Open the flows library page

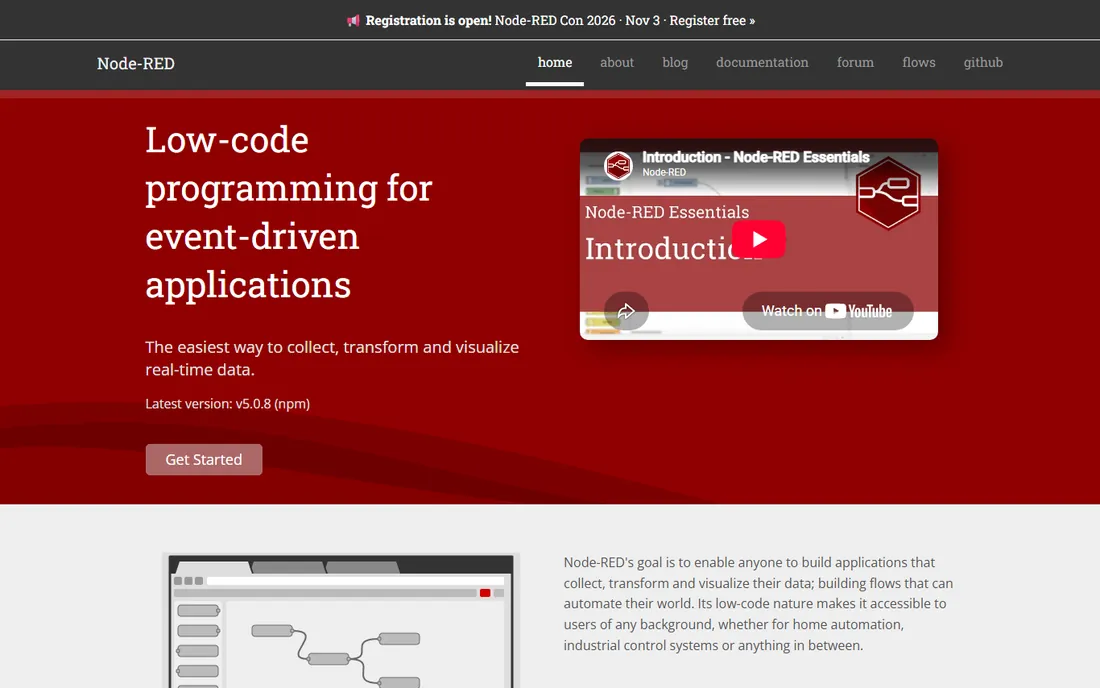(918, 62)
